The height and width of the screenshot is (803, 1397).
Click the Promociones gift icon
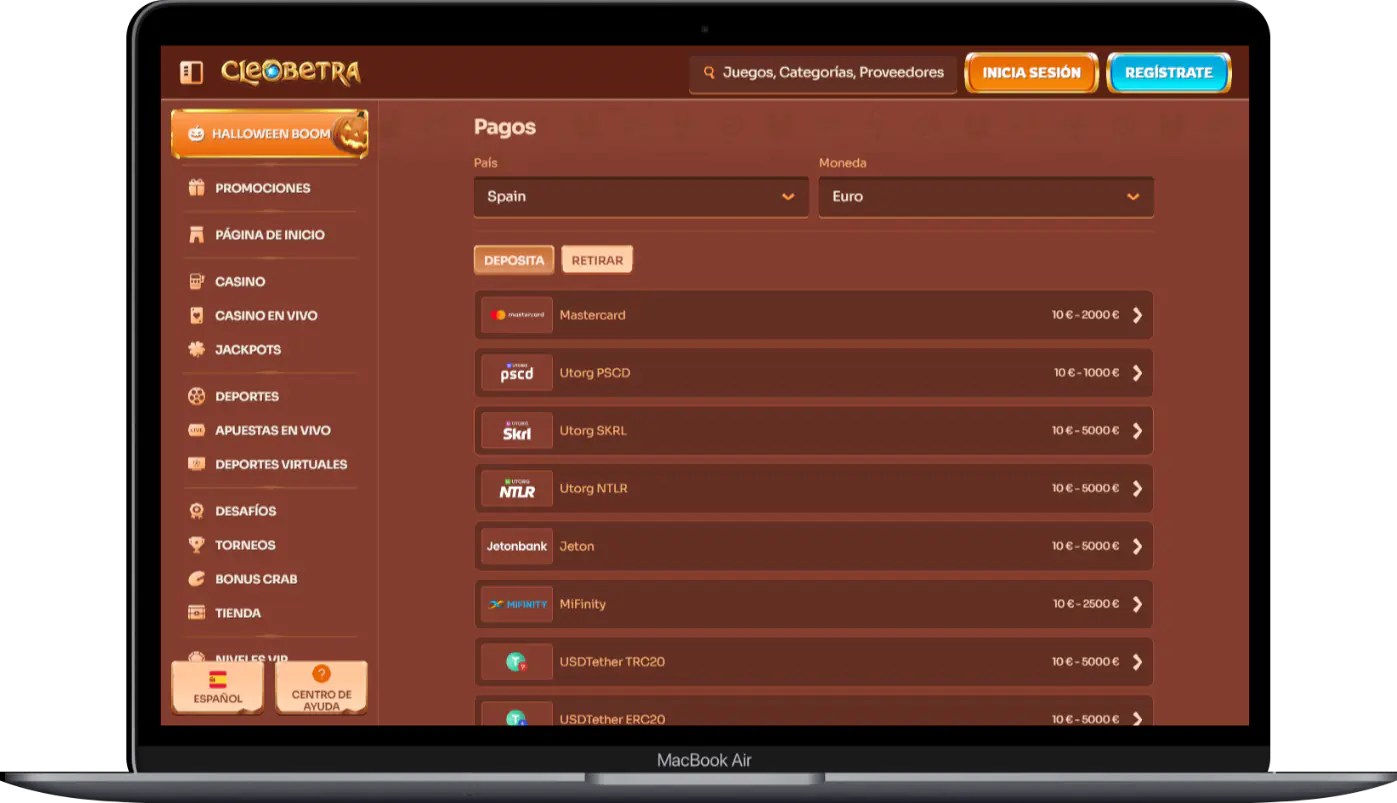(x=197, y=188)
